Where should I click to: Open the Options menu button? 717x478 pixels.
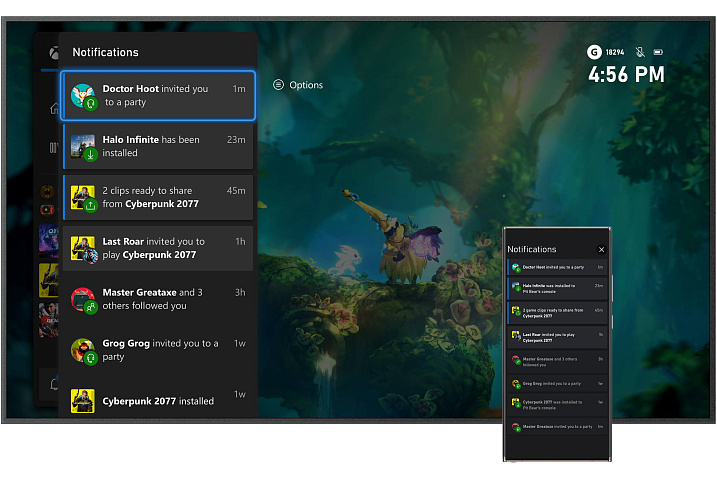[298, 85]
